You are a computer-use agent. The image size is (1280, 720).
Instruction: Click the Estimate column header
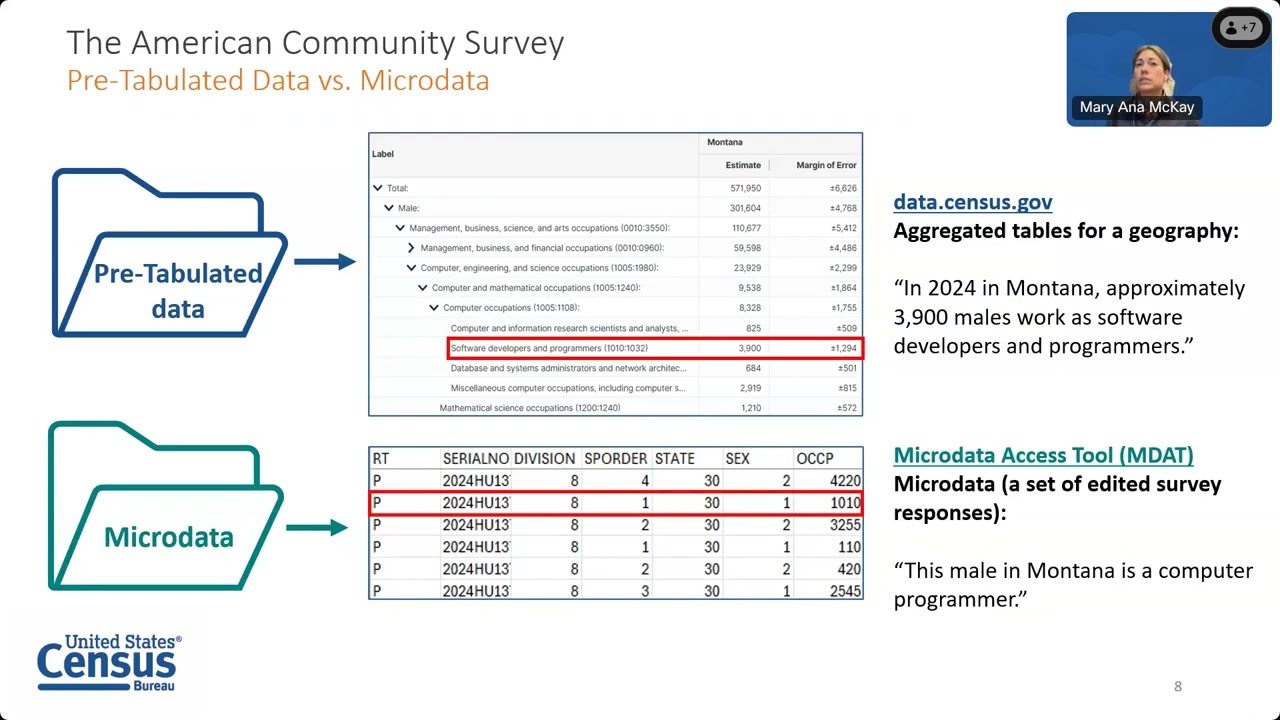pos(743,165)
